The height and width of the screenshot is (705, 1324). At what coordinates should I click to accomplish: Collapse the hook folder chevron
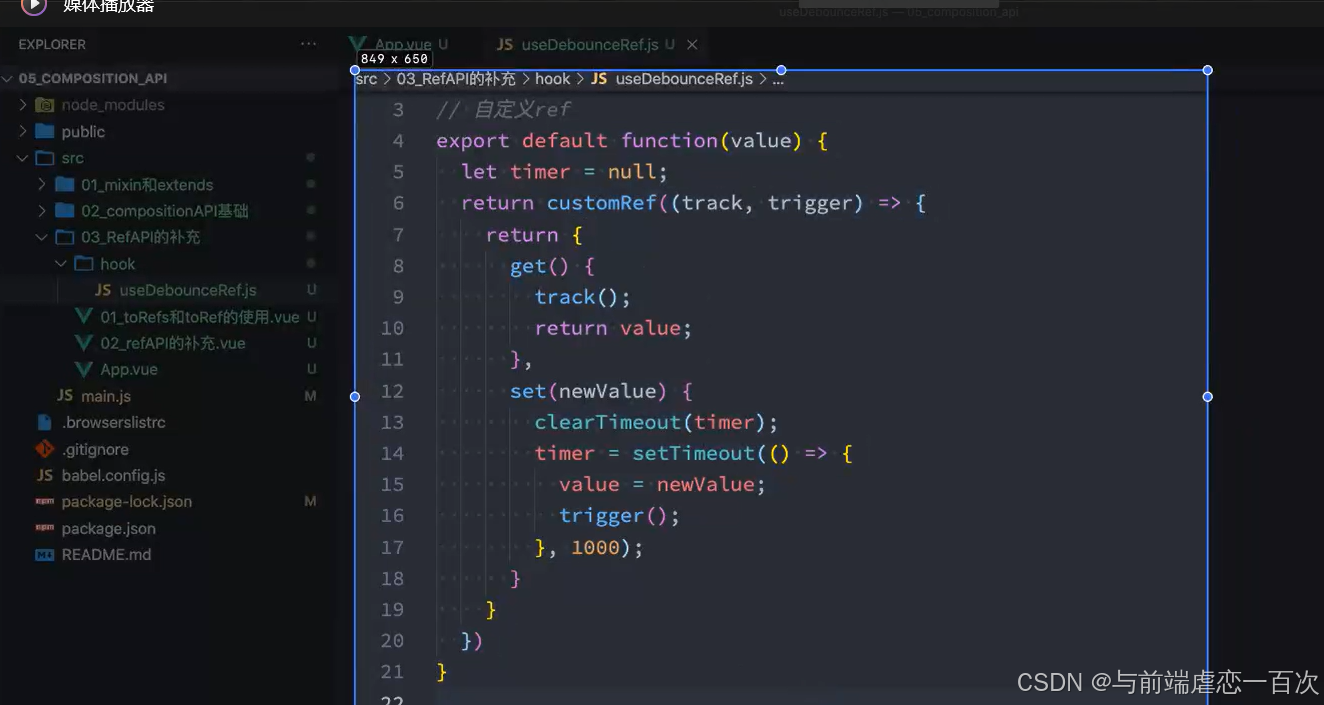(62, 264)
